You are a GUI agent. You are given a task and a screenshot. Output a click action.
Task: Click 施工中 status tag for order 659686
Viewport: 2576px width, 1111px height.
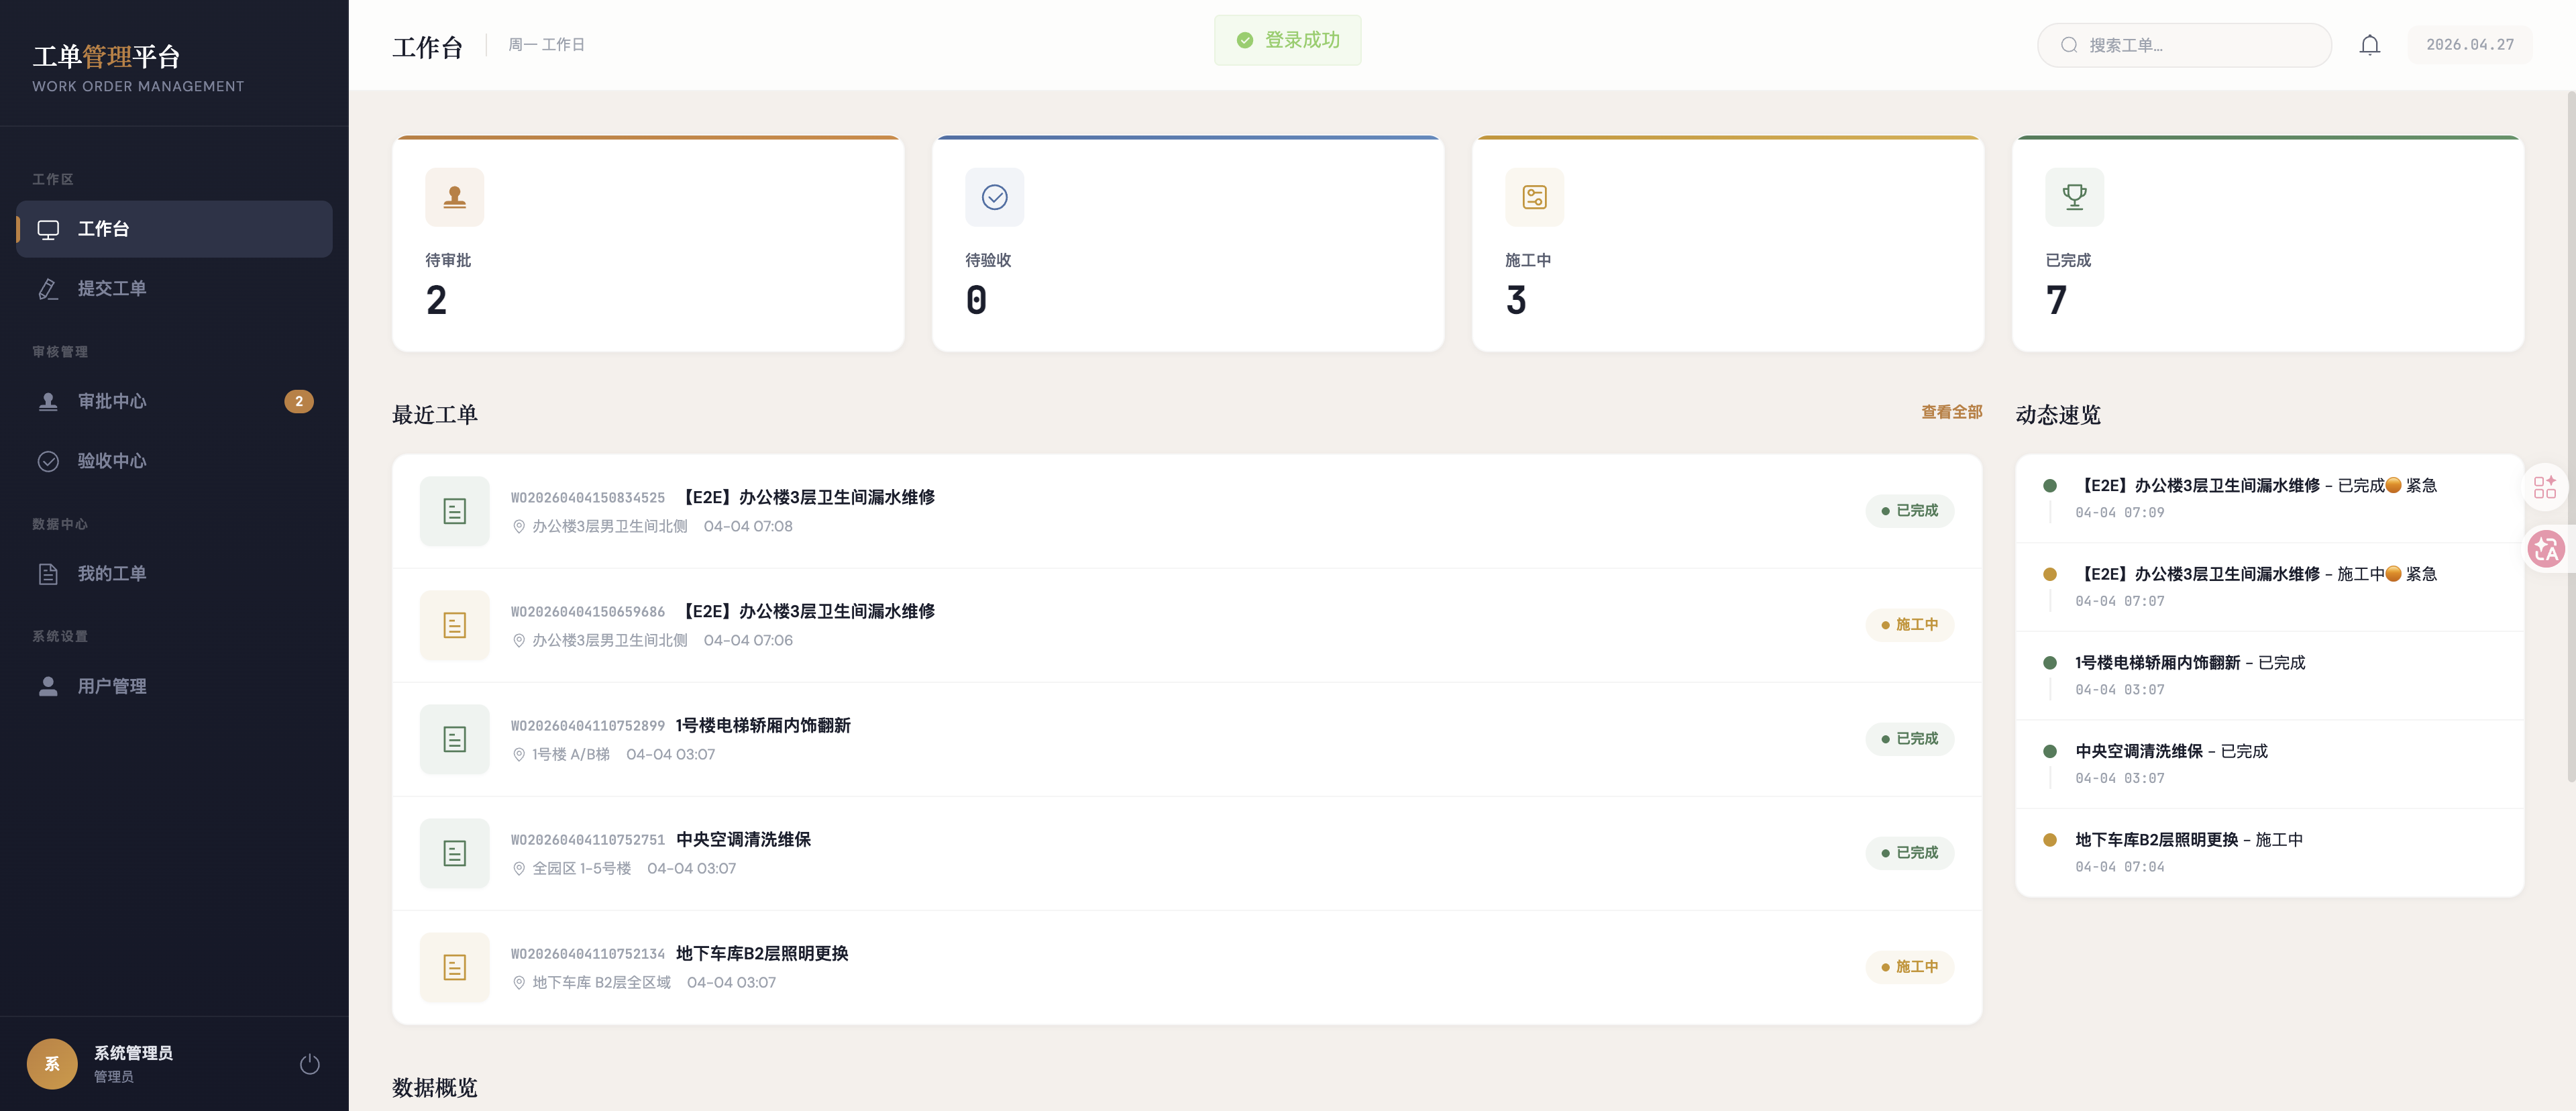coord(1909,625)
